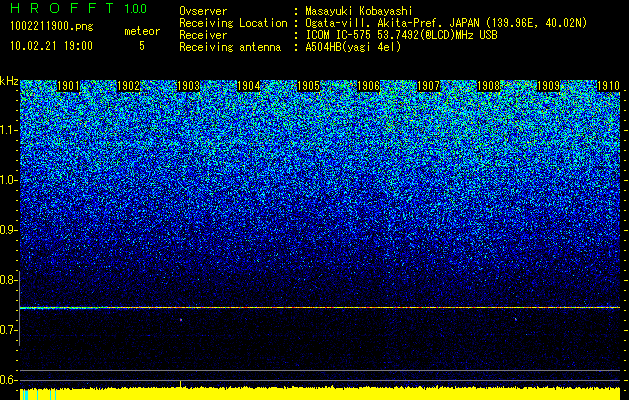Click the 0.9 frequency axis tick

8,230
